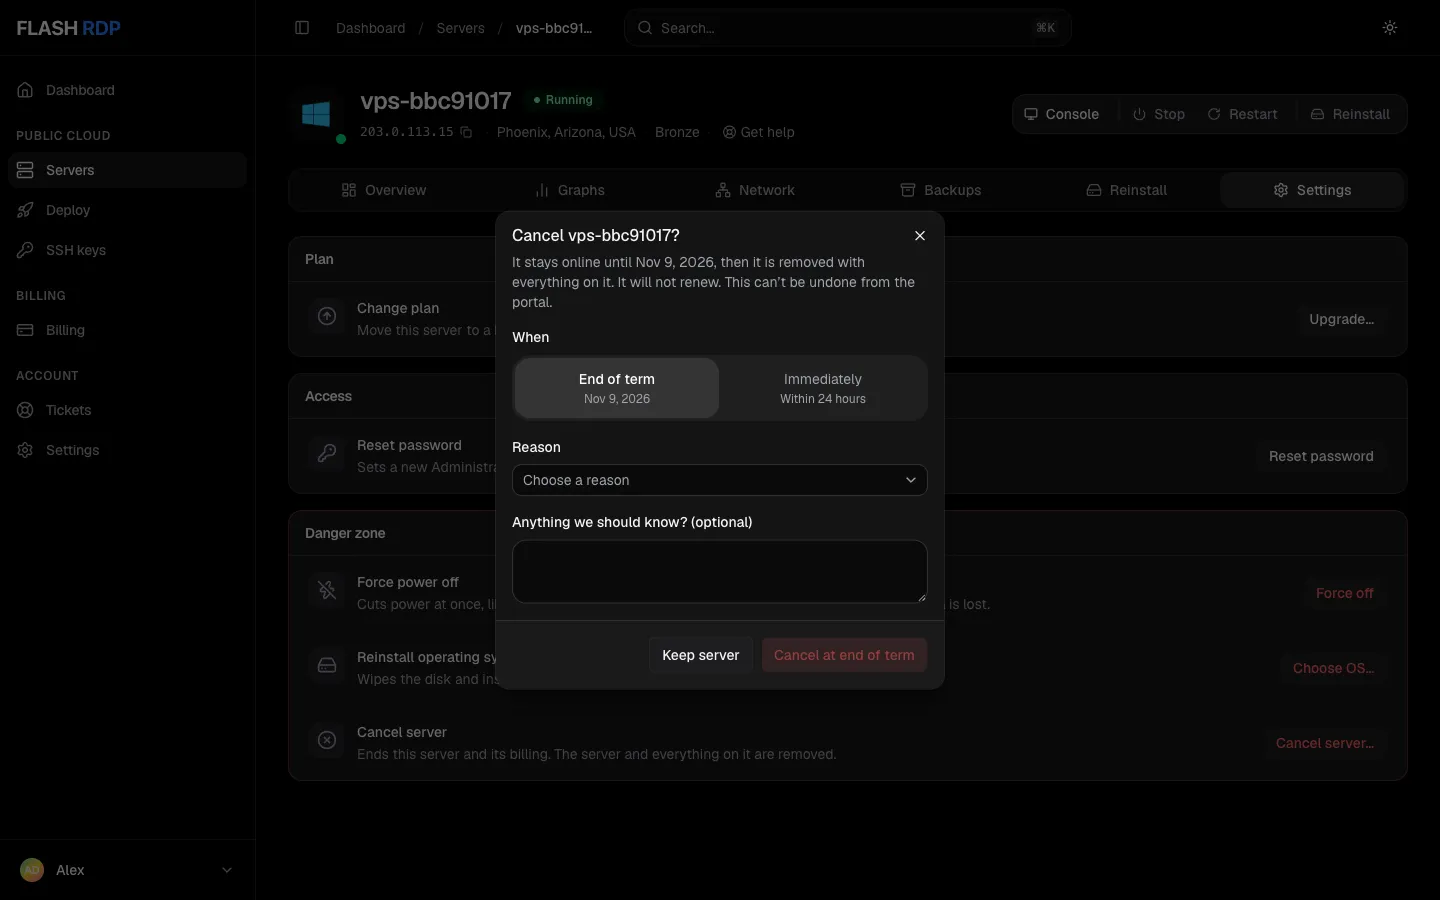Click the Change plan arrow icon

tap(327, 317)
